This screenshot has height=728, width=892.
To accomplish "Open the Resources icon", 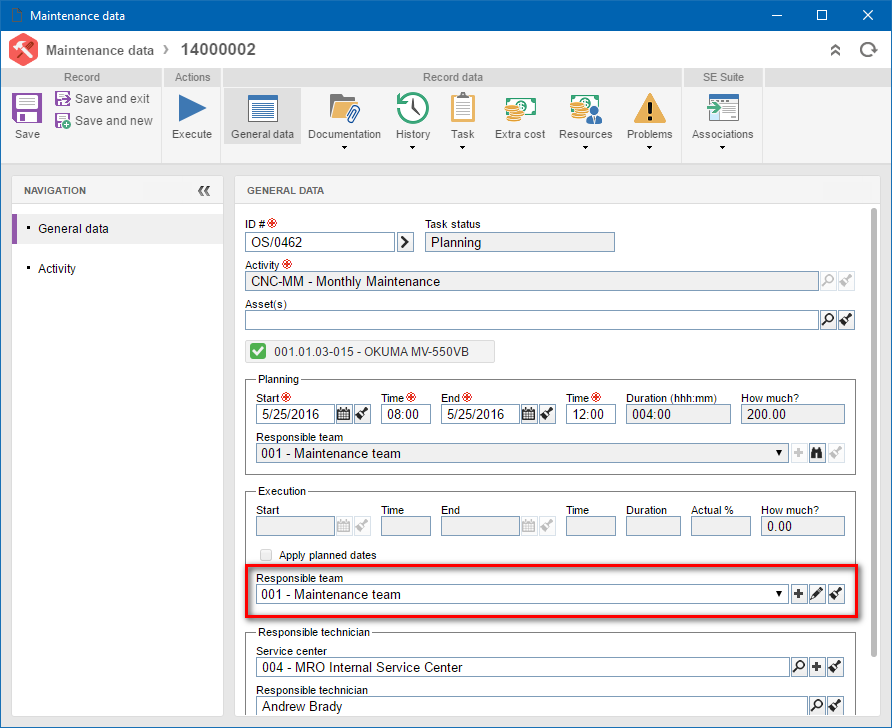I will 585,109.
